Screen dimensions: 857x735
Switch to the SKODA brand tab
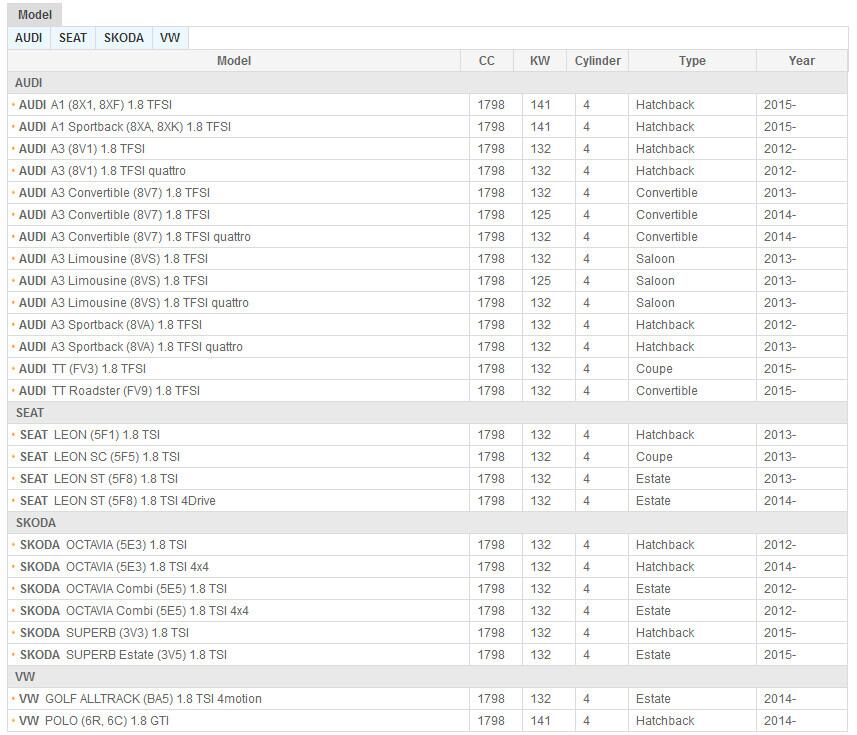tap(124, 38)
